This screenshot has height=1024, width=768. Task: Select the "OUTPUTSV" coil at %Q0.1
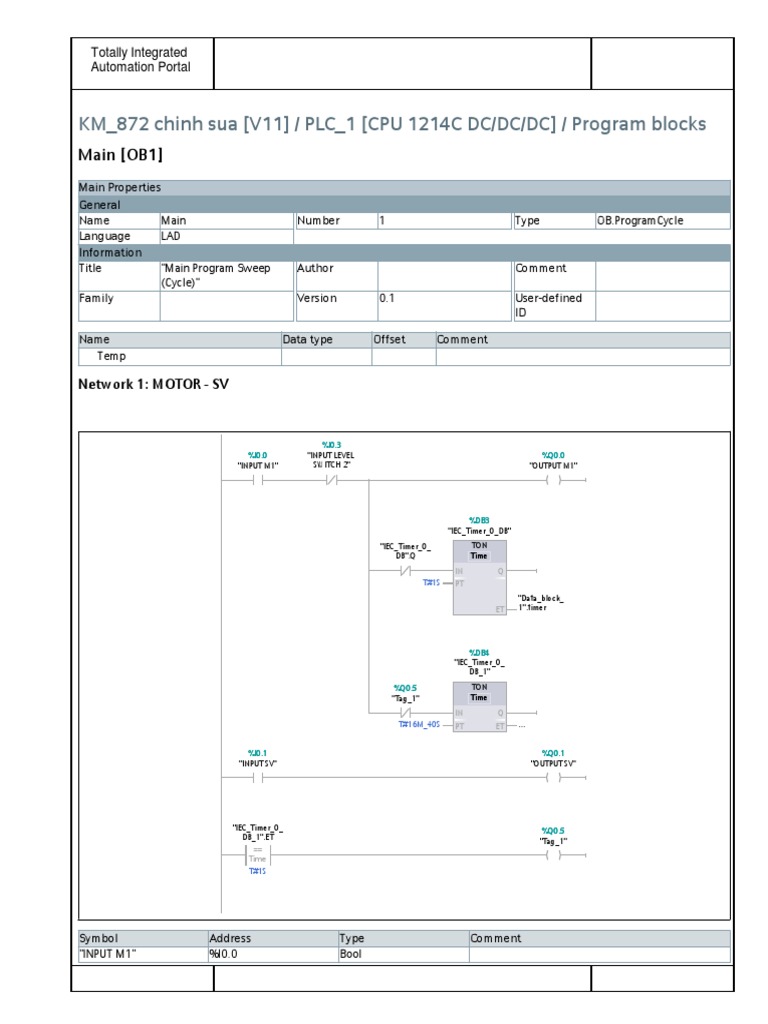tap(553, 778)
